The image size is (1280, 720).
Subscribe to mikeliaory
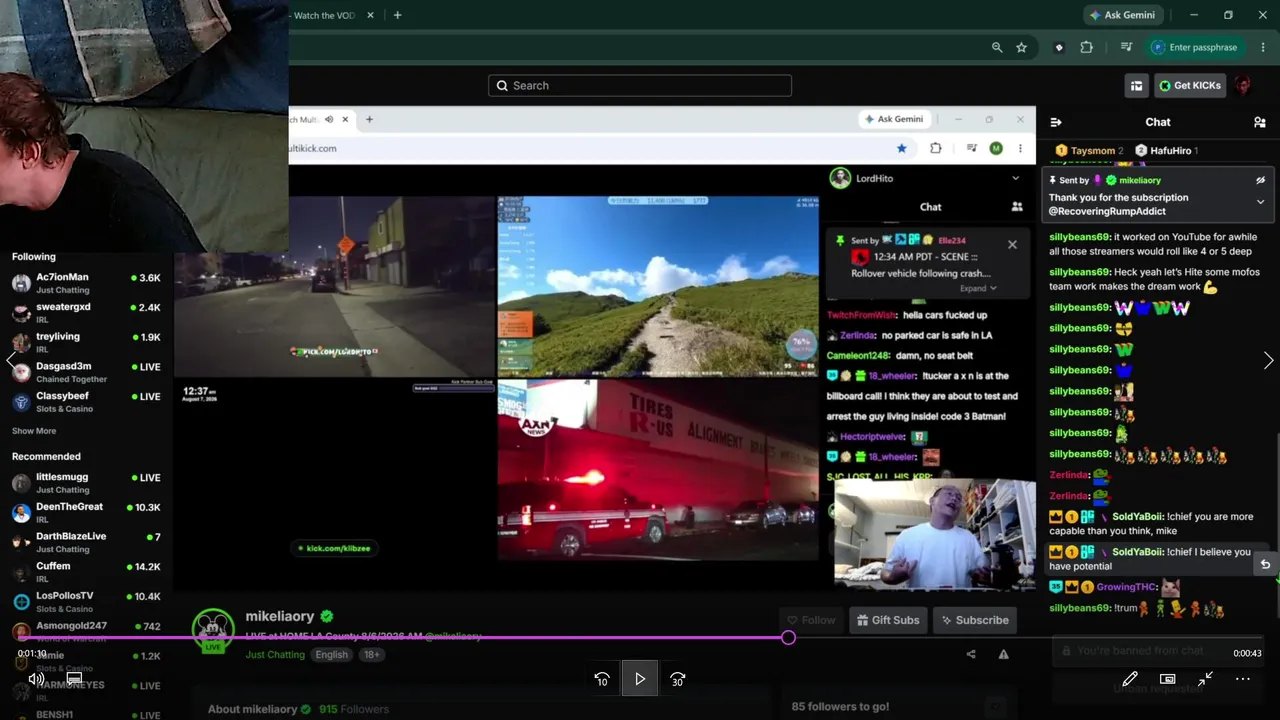[x=975, y=620]
